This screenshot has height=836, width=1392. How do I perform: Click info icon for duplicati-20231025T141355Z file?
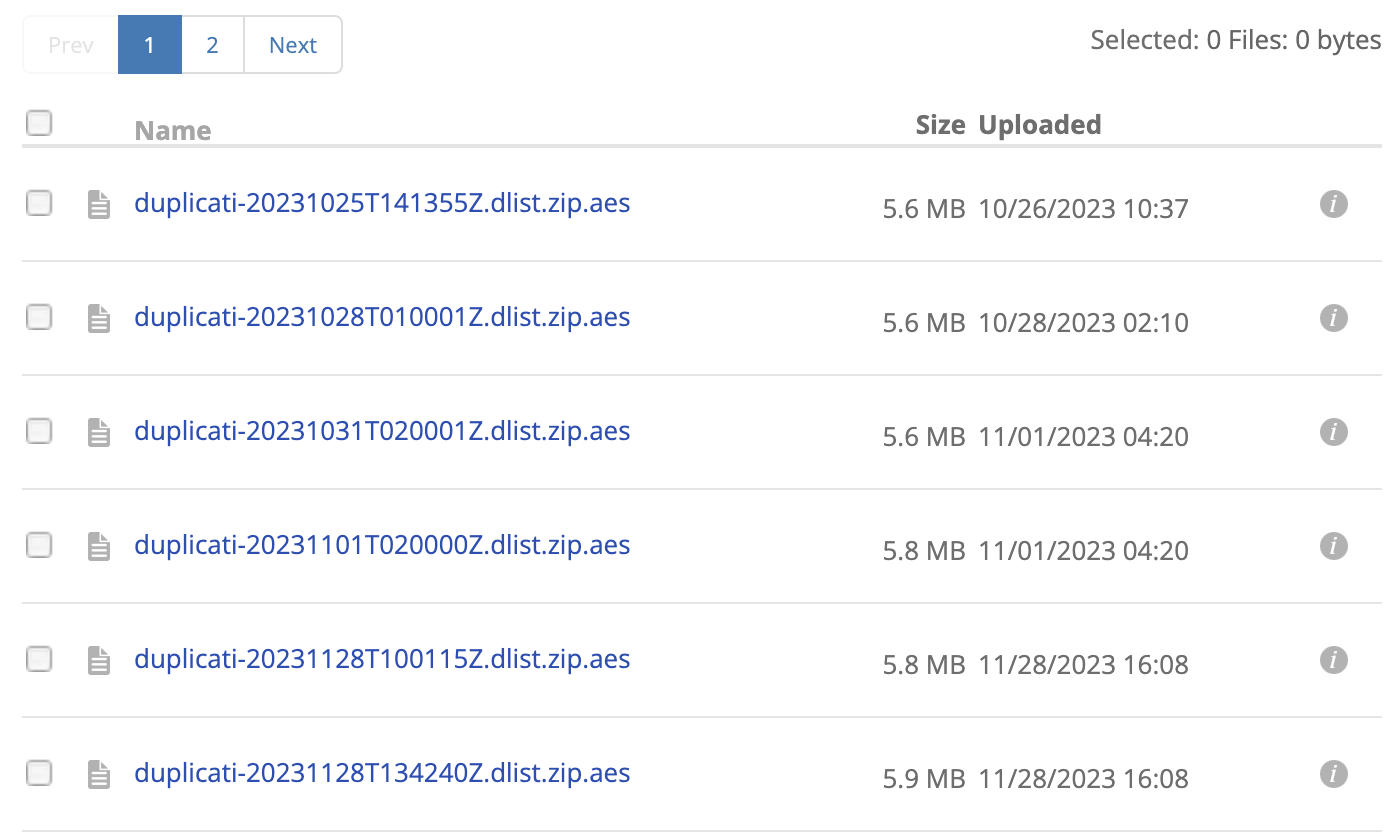point(1333,205)
